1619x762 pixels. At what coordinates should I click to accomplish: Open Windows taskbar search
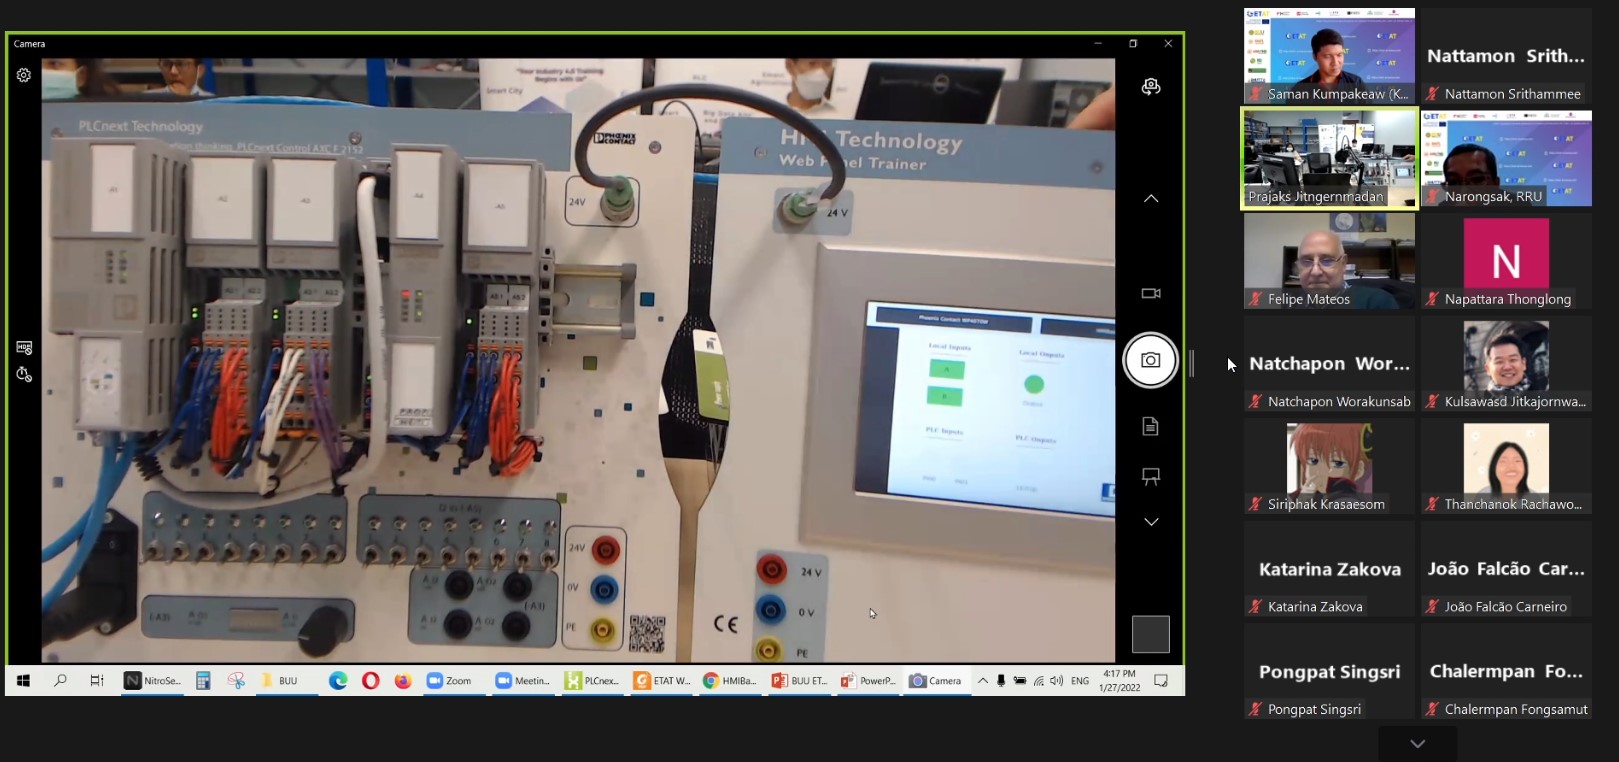coord(60,680)
